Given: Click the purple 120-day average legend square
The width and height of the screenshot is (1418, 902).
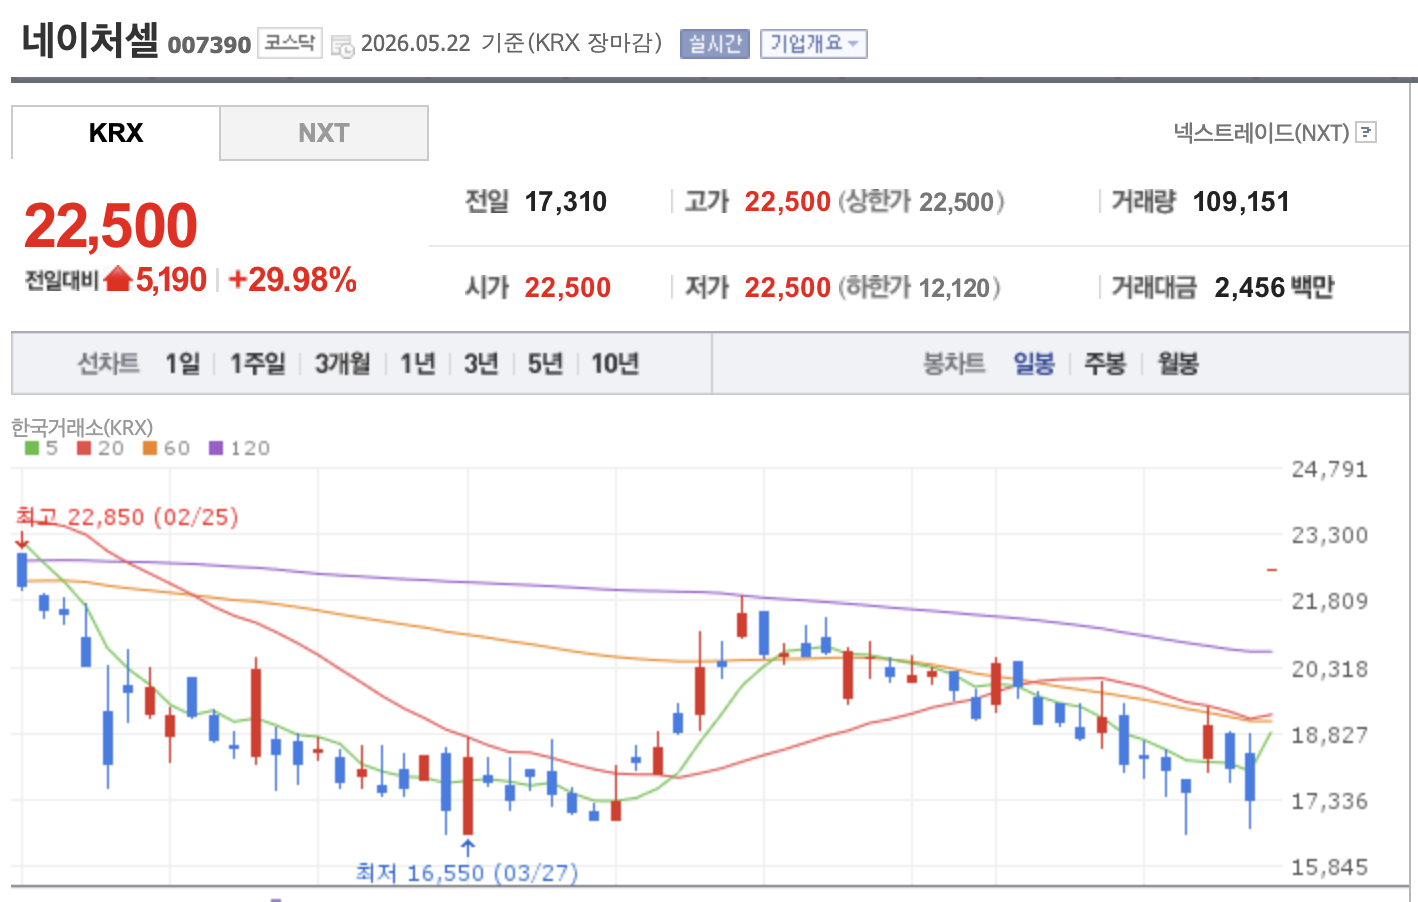Looking at the screenshot, I should click(x=216, y=448).
